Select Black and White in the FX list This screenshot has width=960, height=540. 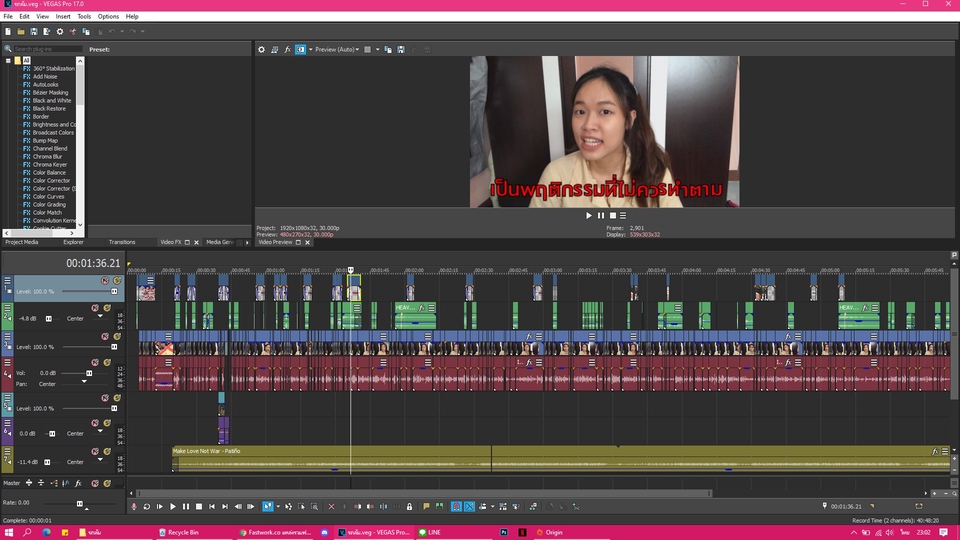pyautogui.click(x=51, y=100)
